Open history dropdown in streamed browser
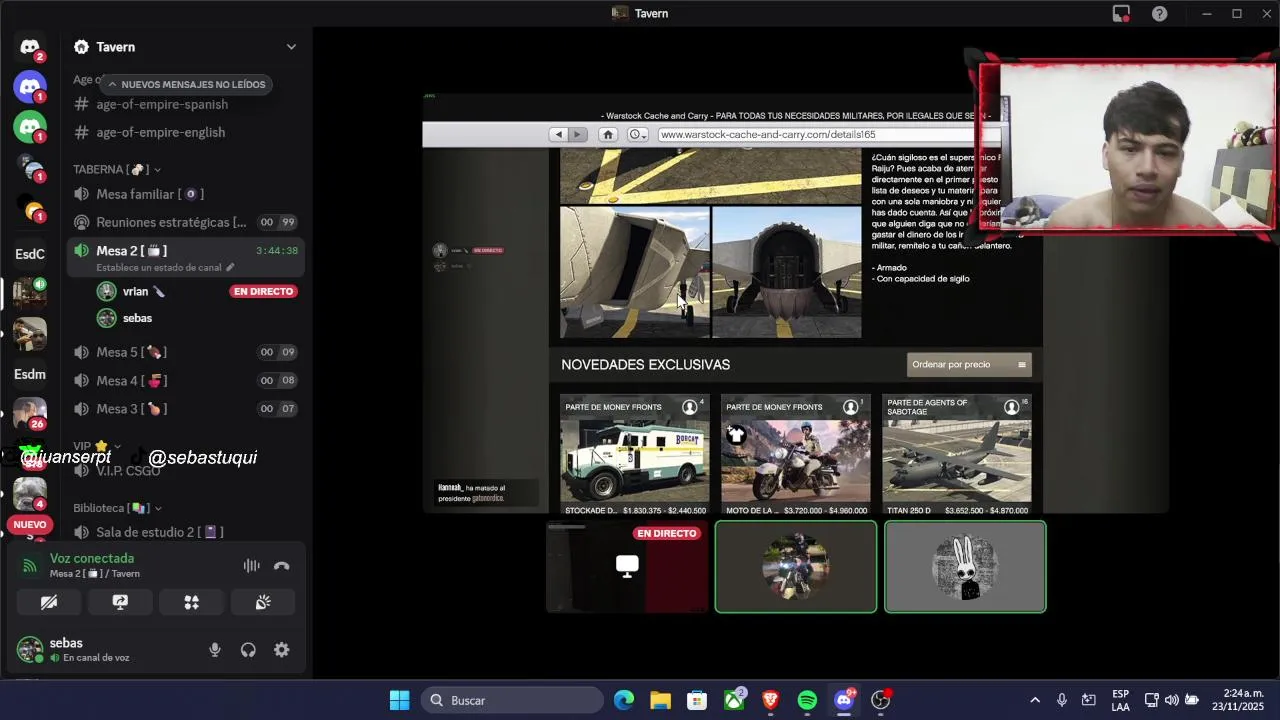 [637, 134]
